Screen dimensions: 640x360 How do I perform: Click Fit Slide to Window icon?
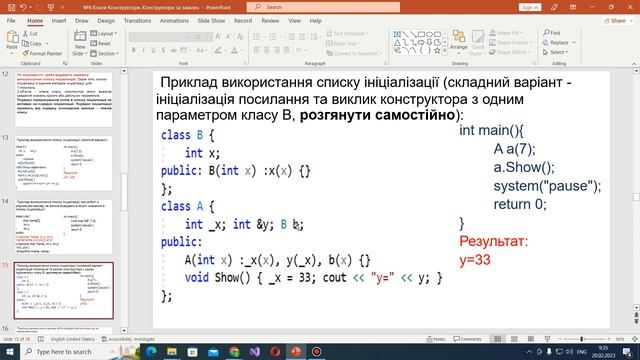coord(635,339)
